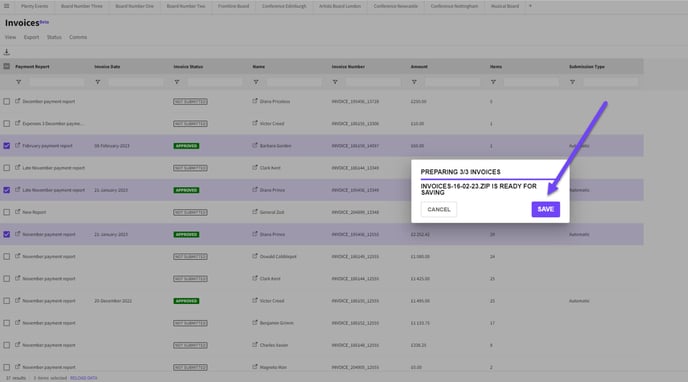688x382 pixels.
Task: Toggle the select-all checkbox in the table header
Action: pyautogui.click(x=7, y=66)
